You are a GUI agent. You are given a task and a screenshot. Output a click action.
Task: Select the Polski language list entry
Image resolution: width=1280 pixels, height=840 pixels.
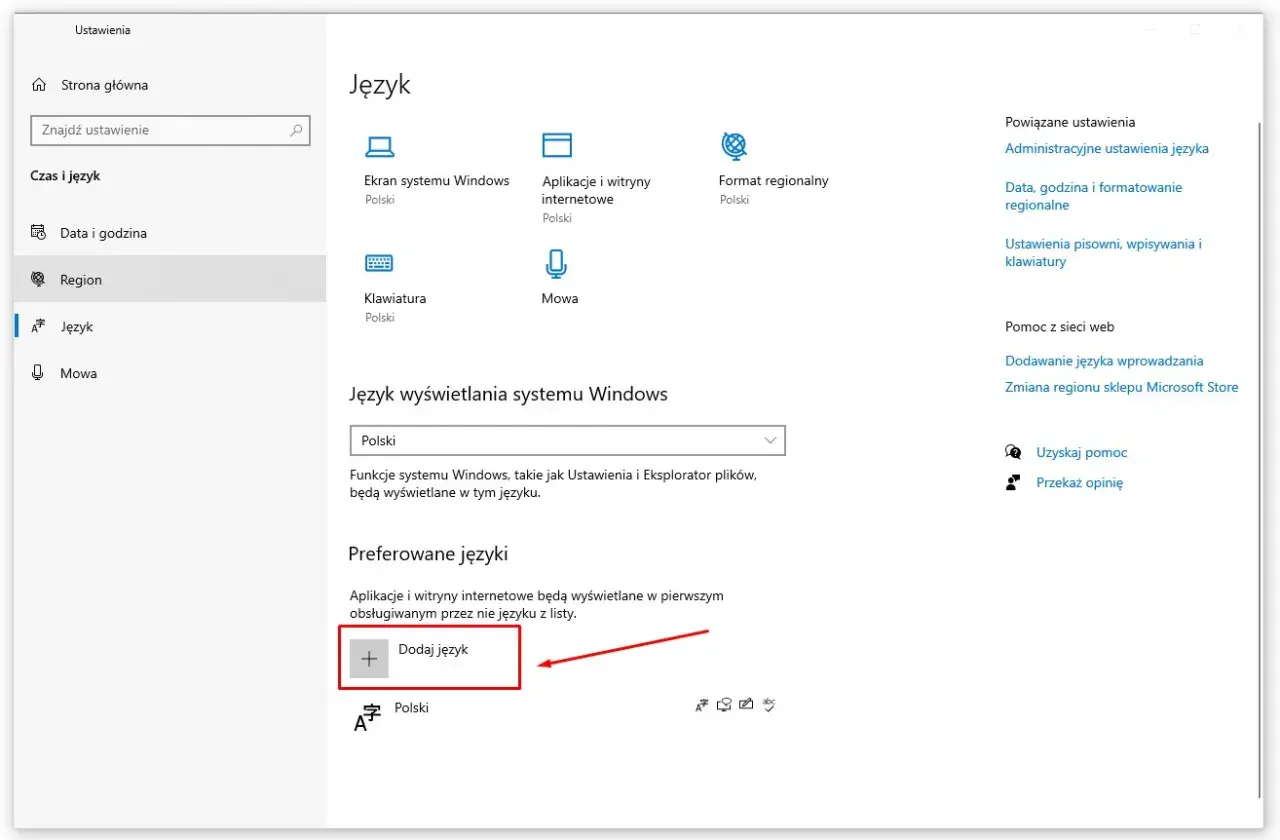tap(563, 717)
